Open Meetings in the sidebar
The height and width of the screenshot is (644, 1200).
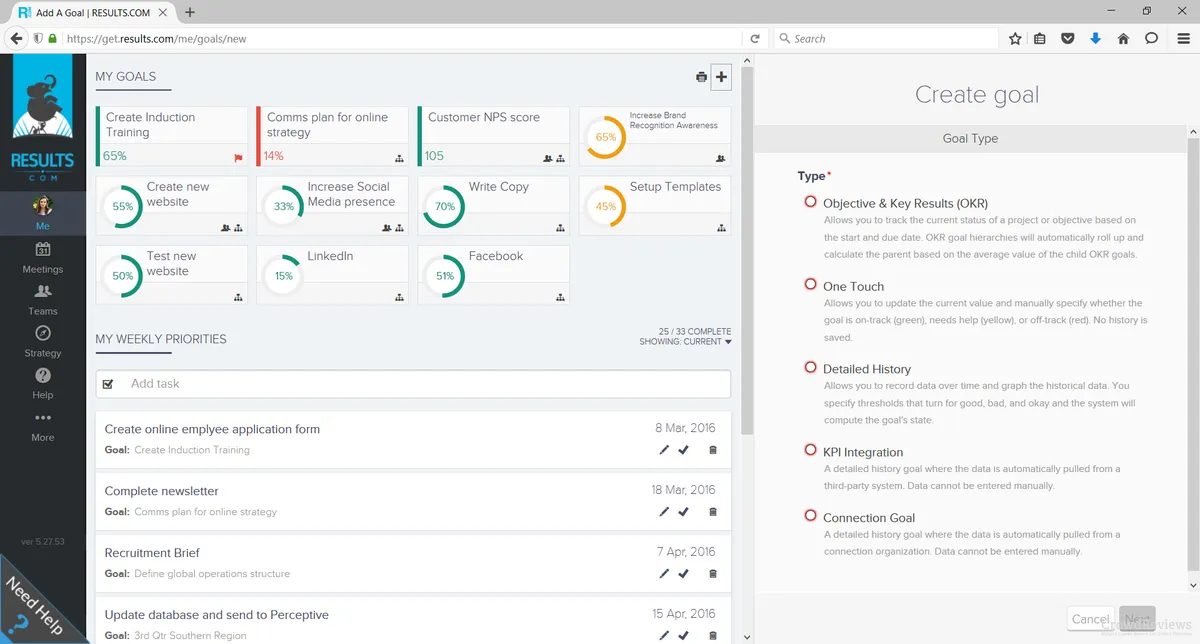coord(43,257)
